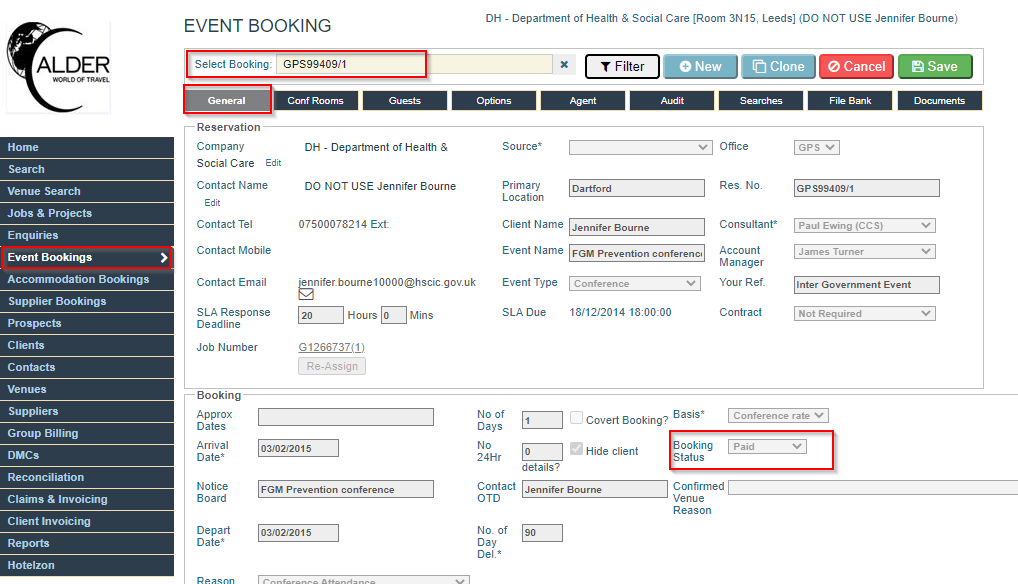Open the Basis Conference rate dropdown
The height and width of the screenshot is (584, 1018).
[778, 415]
